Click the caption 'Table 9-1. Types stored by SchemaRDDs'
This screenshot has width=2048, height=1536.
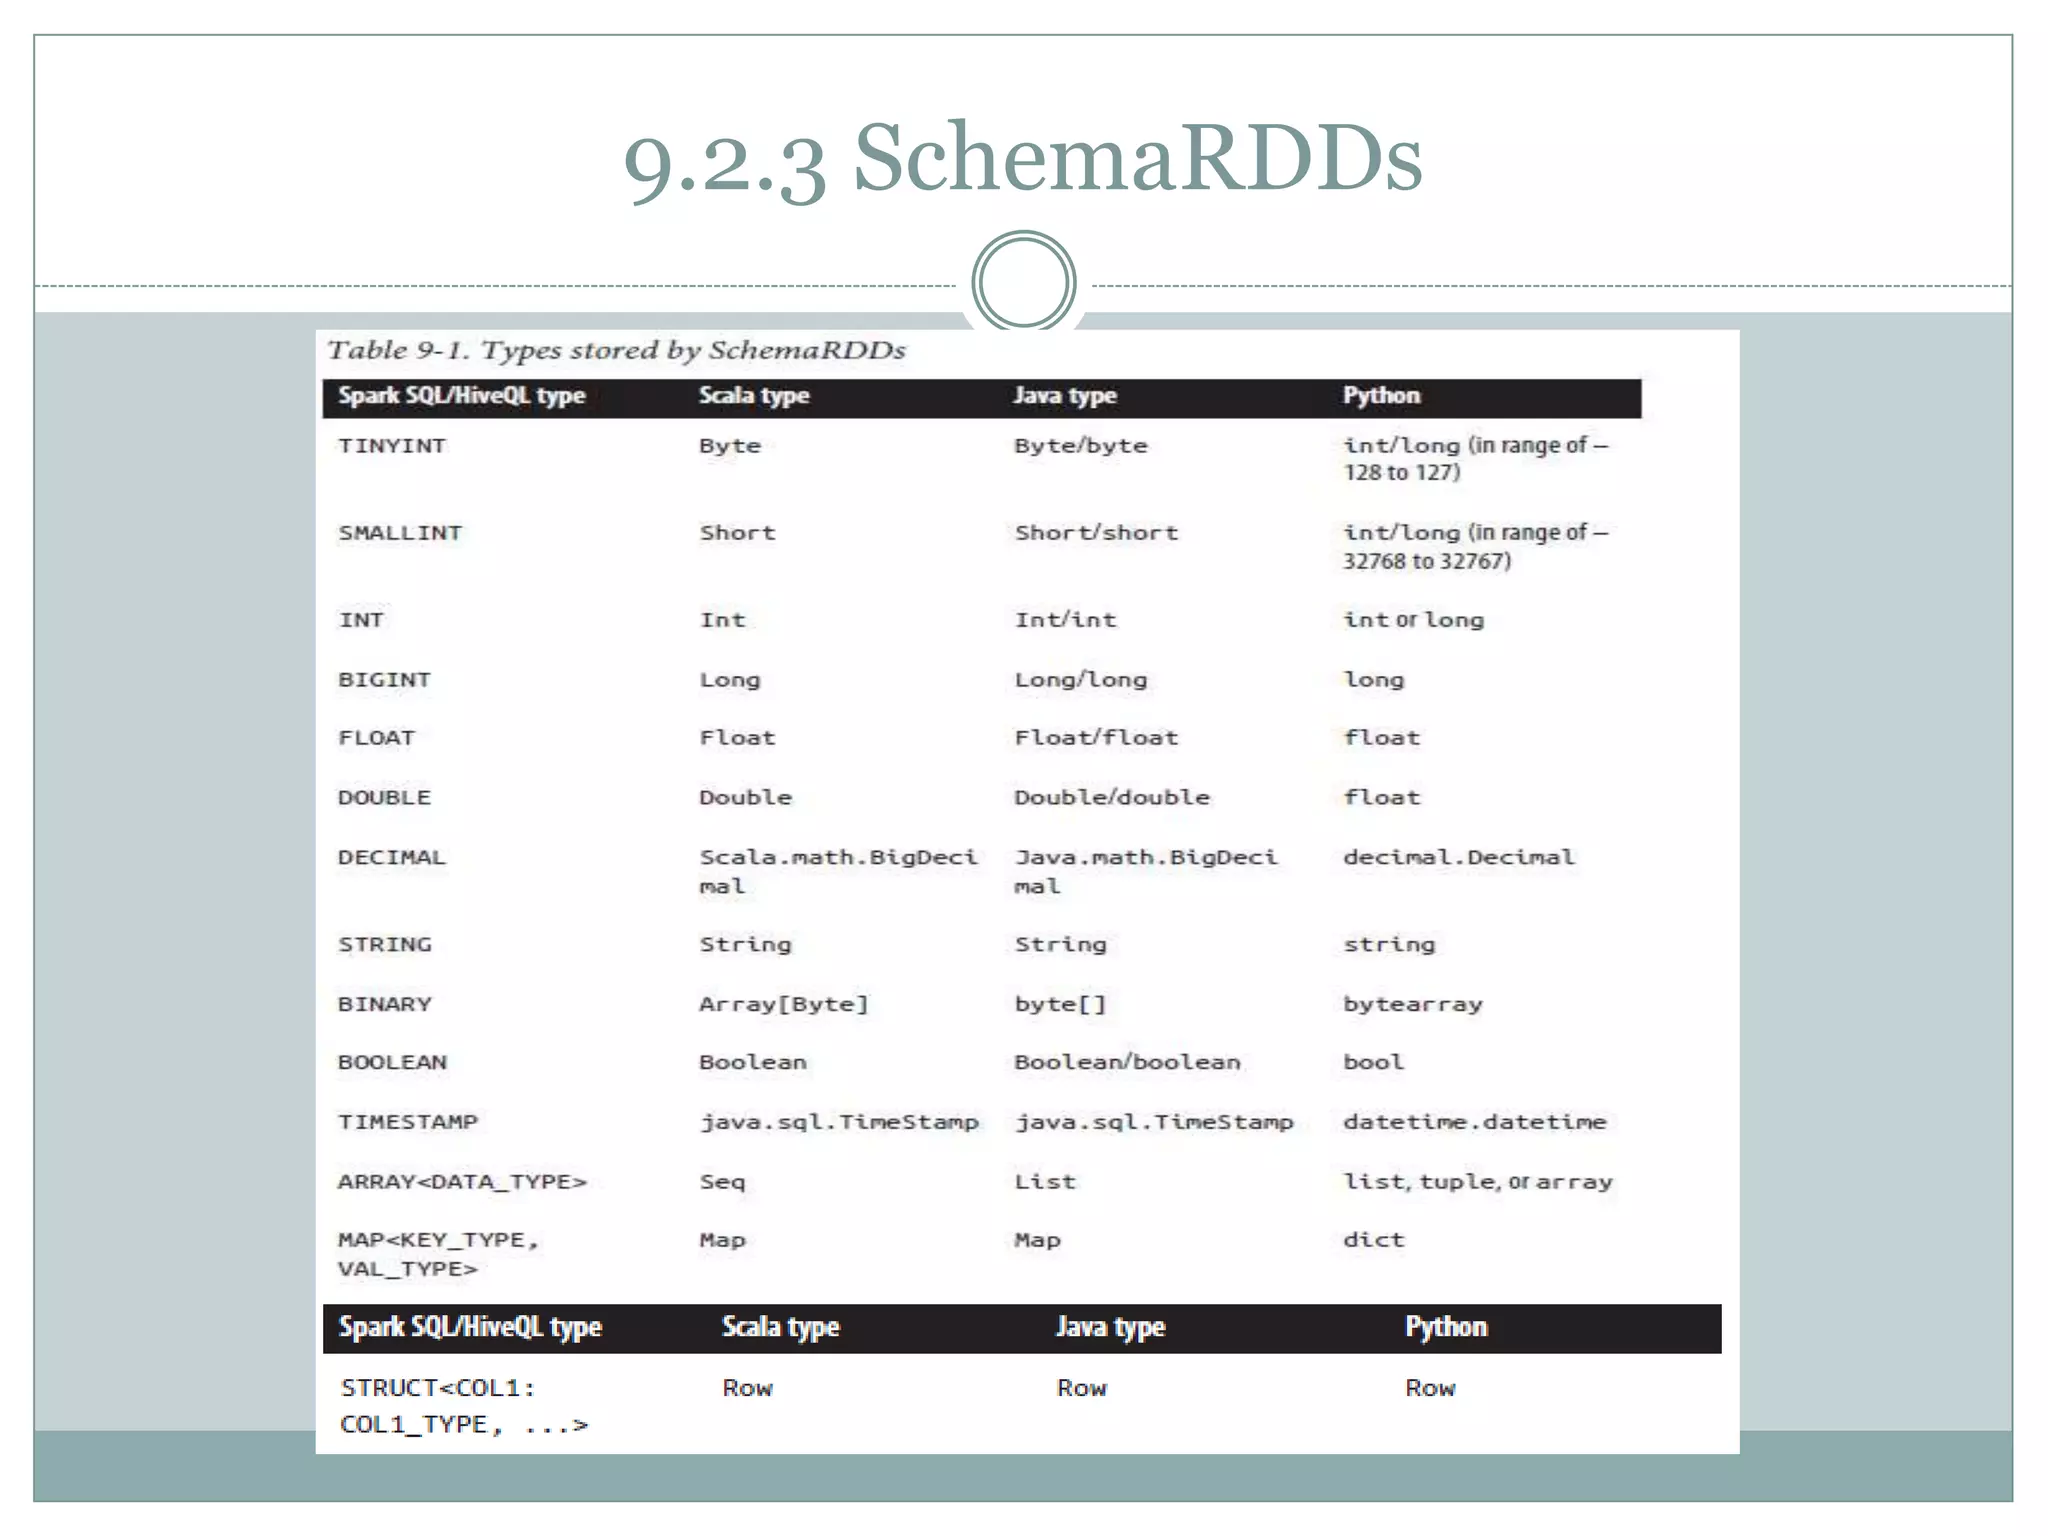pyautogui.click(x=616, y=350)
